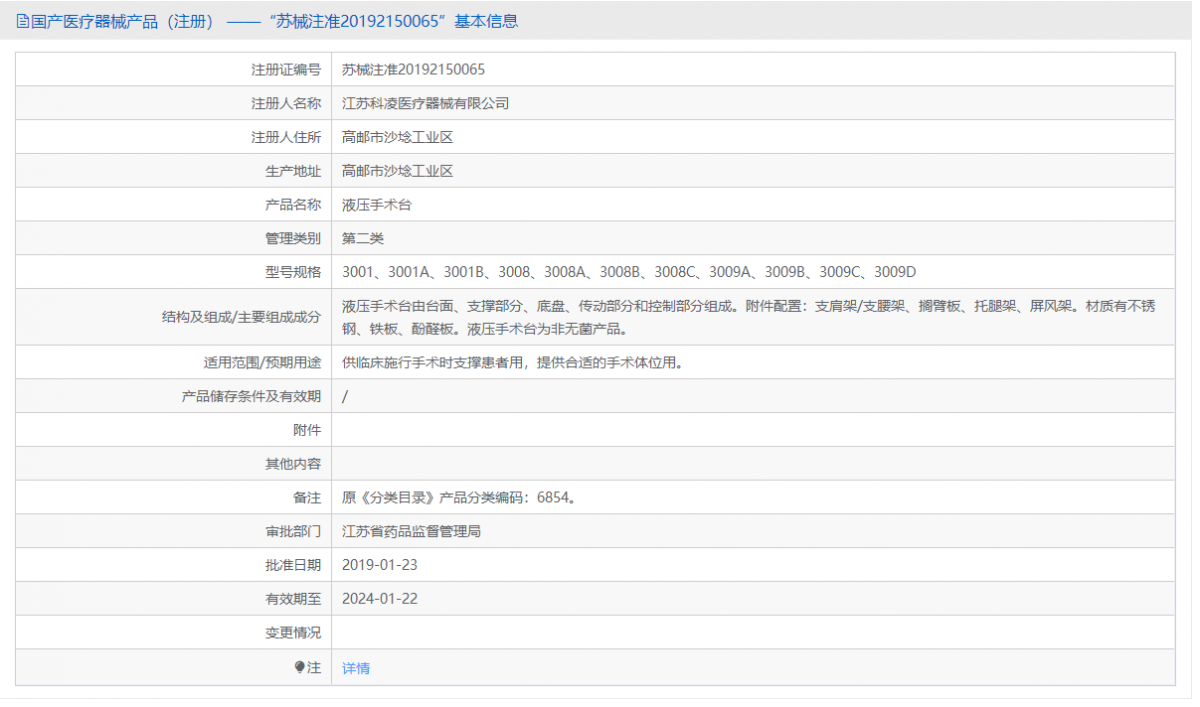The height and width of the screenshot is (707, 1200).
Task: Click the lightbulb icon beside 注
Action: (x=299, y=667)
